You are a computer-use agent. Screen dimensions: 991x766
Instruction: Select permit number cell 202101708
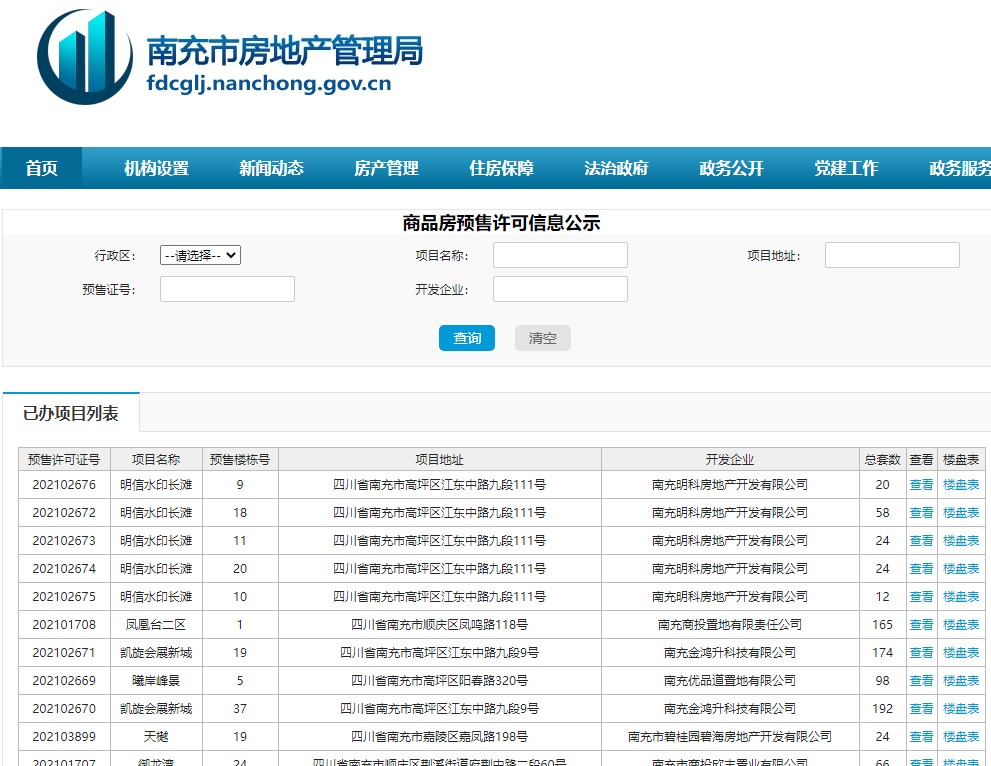click(64, 624)
